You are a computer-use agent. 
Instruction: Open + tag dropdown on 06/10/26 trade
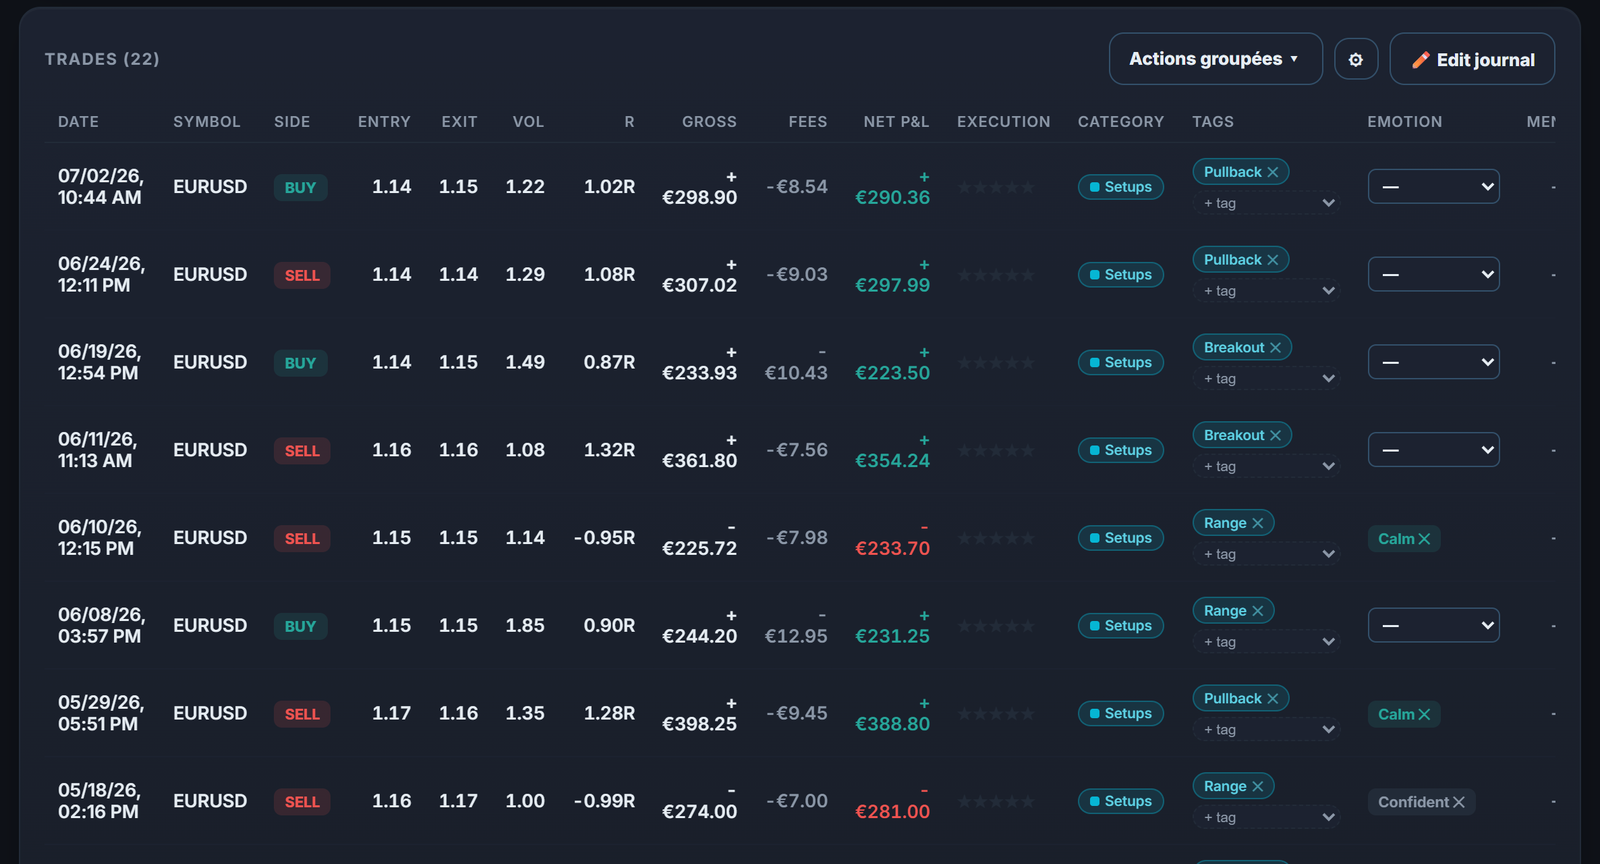pyautogui.click(x=1267, y=555)
